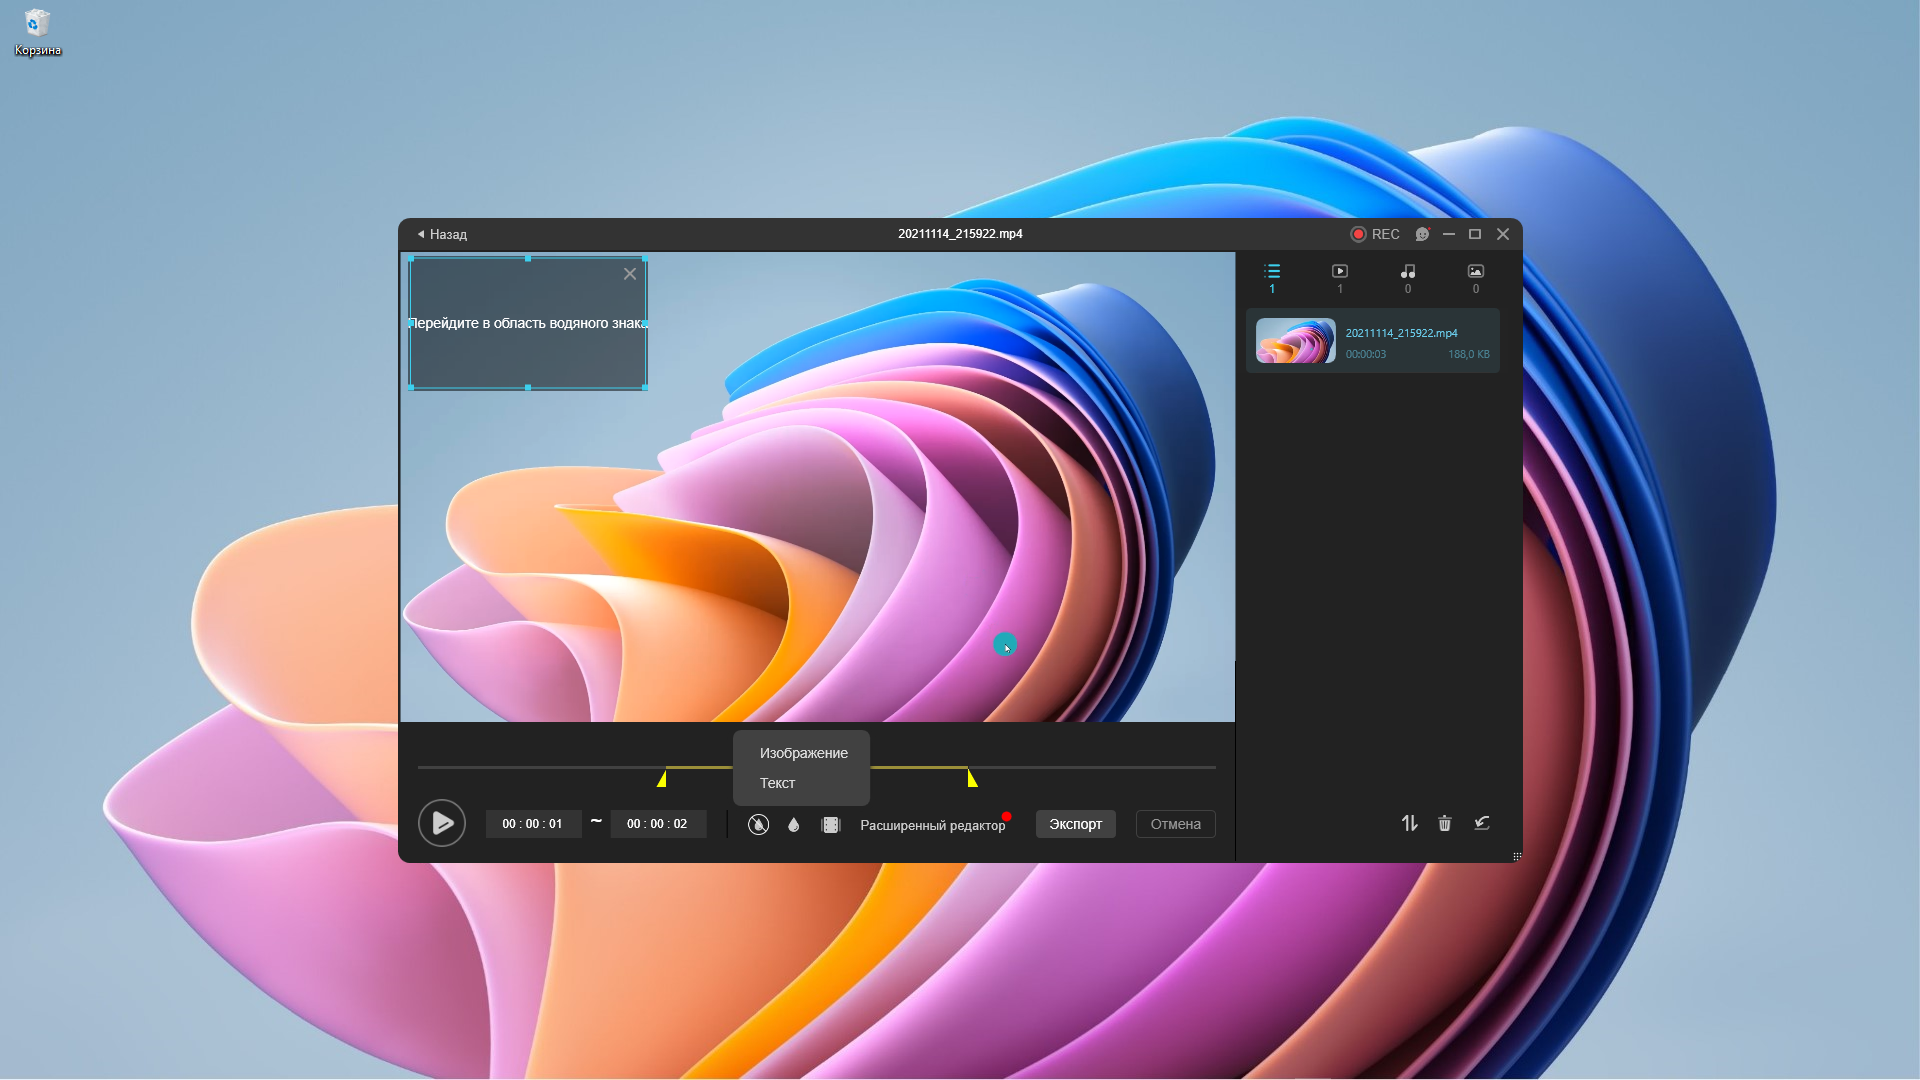Open the audio files tab
1920x1080 pixels.
[x=1408, y=277]
